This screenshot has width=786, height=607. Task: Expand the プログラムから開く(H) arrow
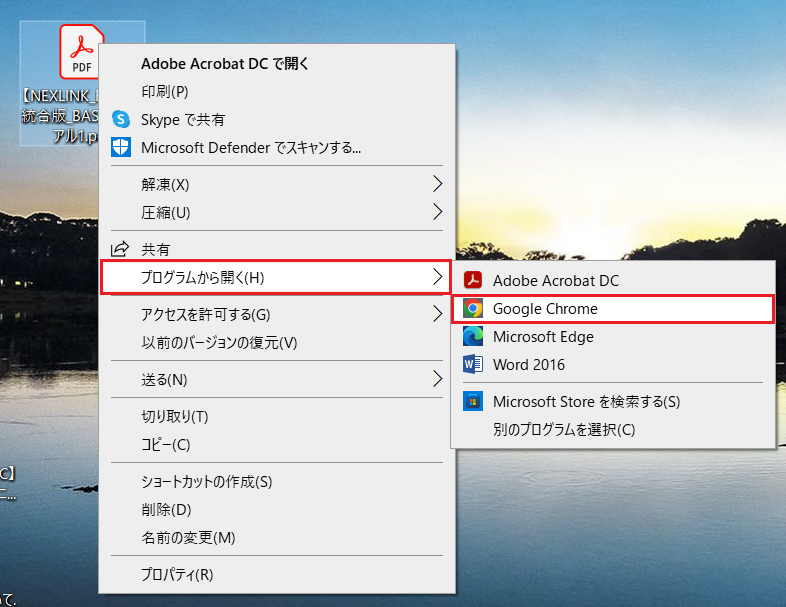coord(438,277)
